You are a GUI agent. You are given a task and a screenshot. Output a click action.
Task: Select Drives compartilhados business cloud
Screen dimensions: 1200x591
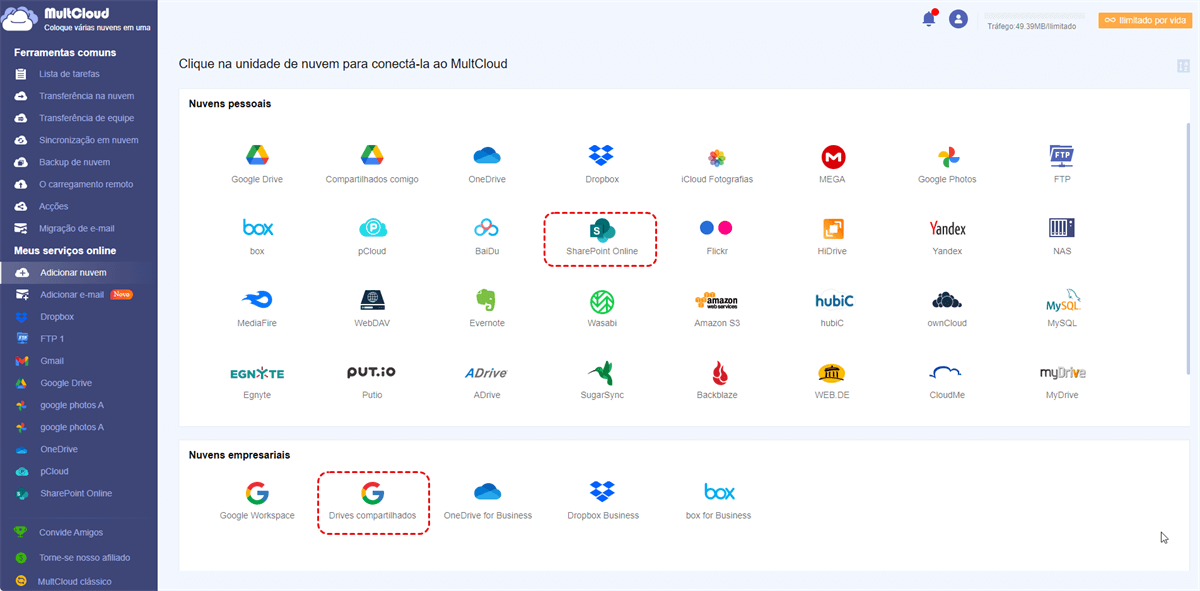(x=373, y=503)
